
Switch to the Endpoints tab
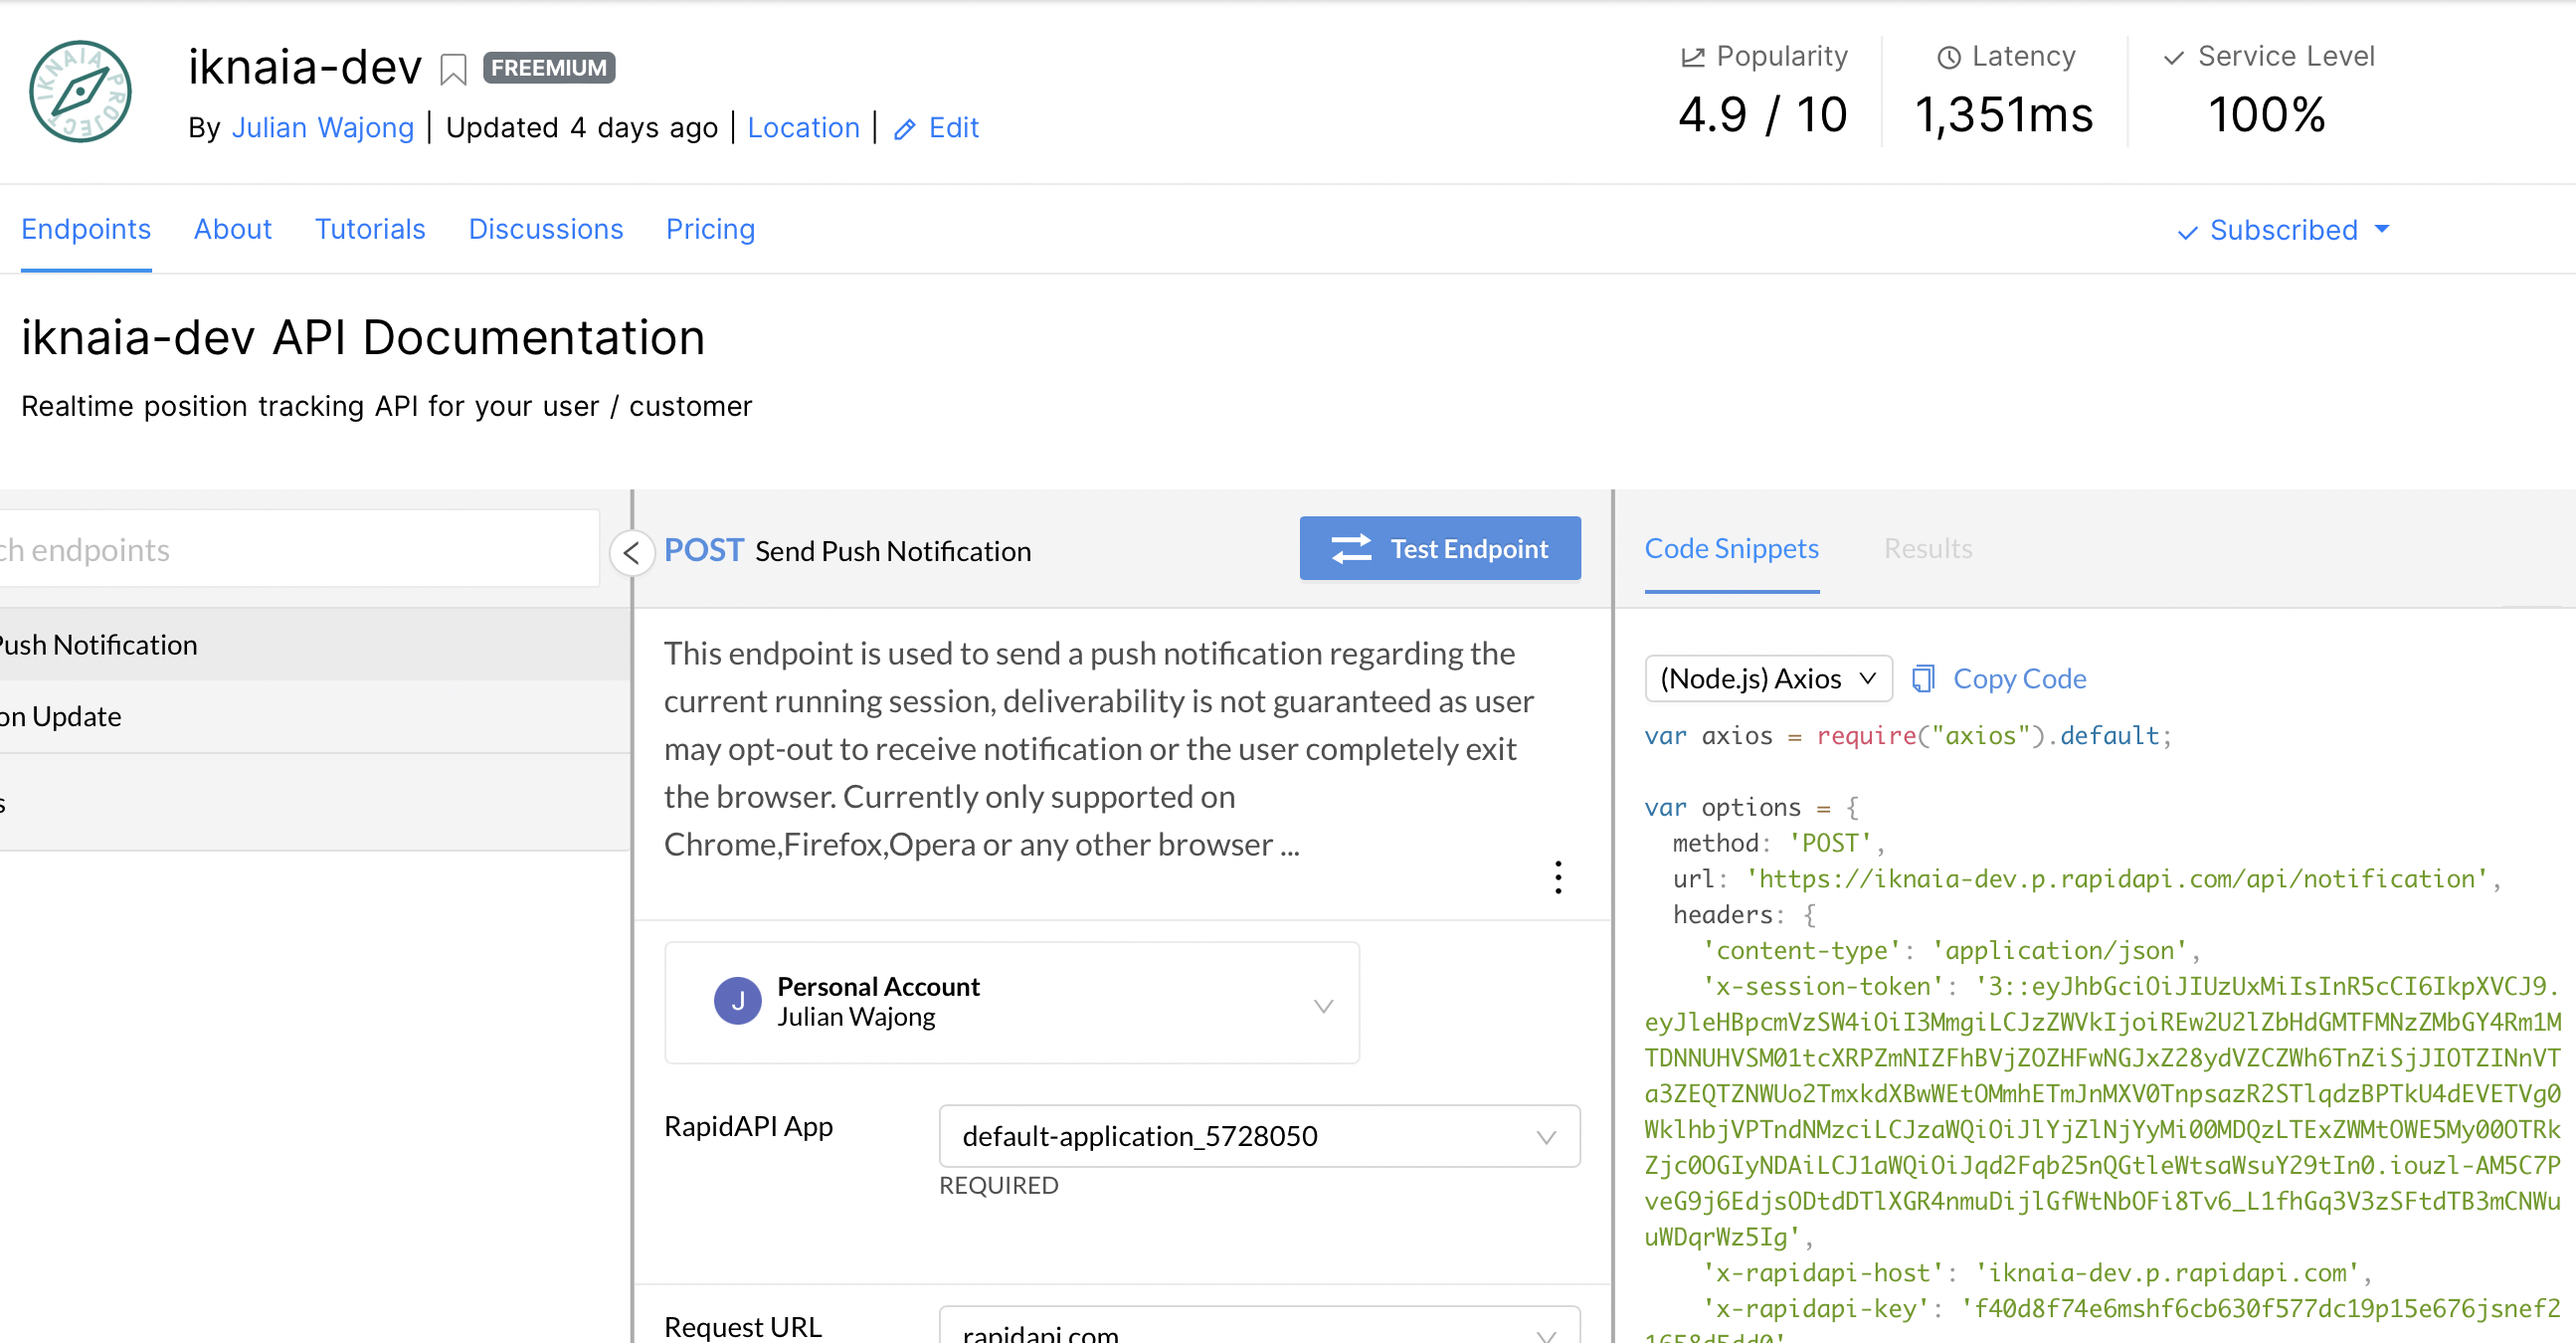(86, 229)
